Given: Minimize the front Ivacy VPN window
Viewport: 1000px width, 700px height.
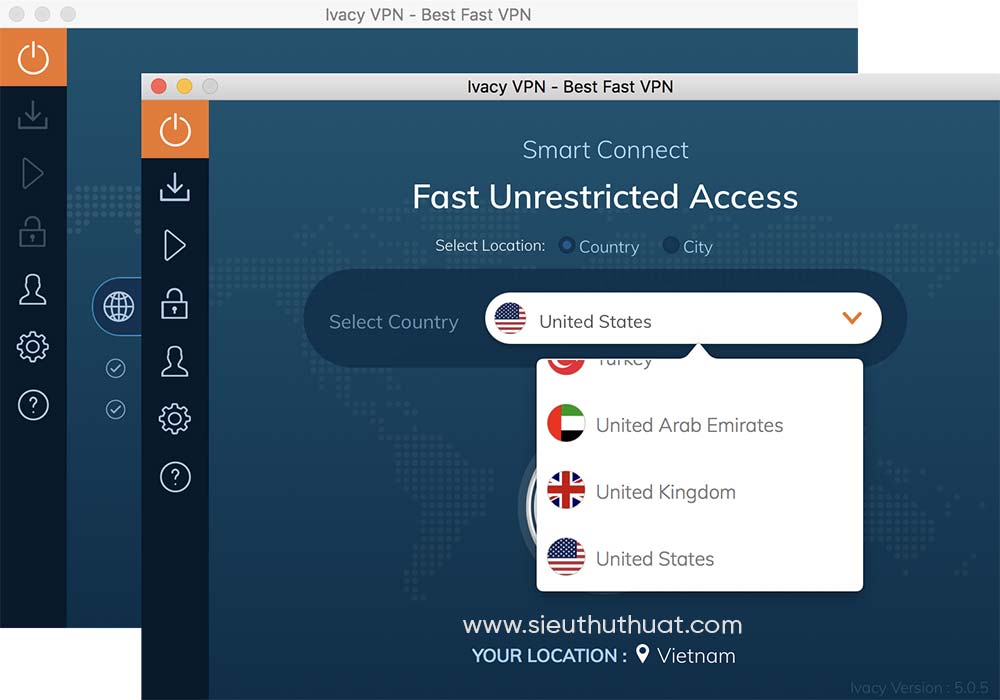Looking at the screenshot, I should point(184,86).
